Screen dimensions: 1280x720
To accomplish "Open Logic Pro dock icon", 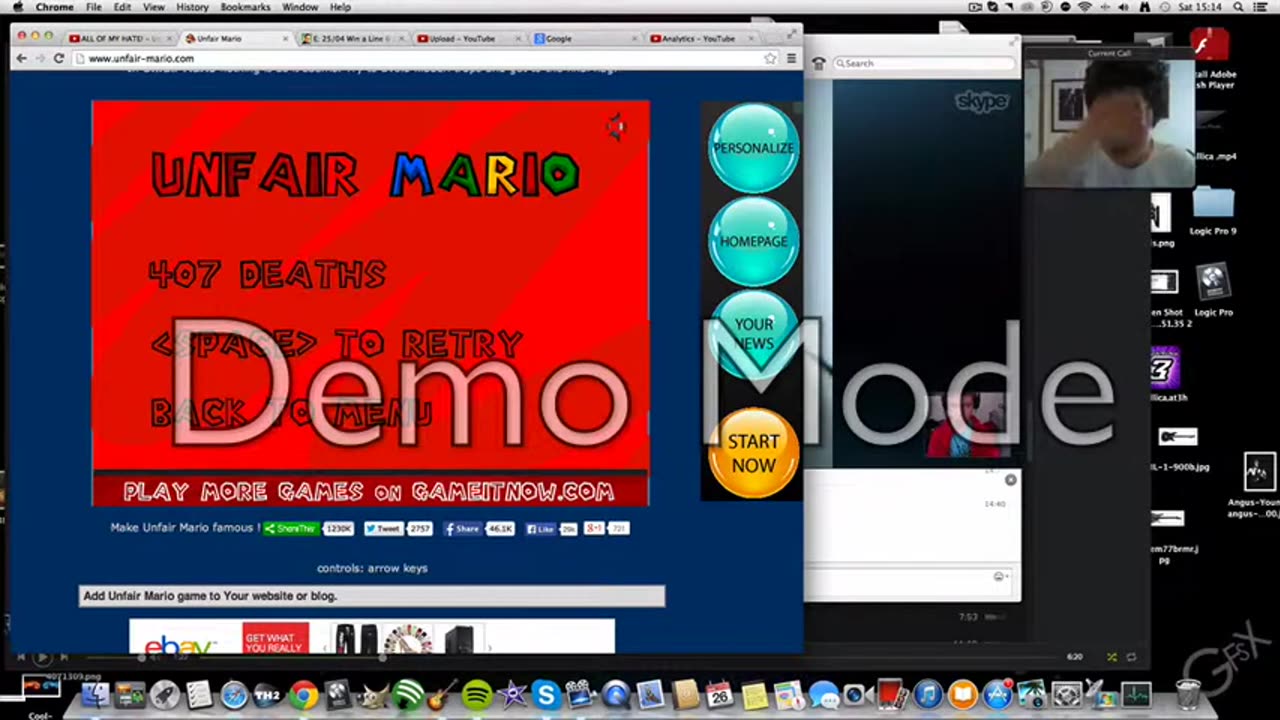I will click(339, 694).
